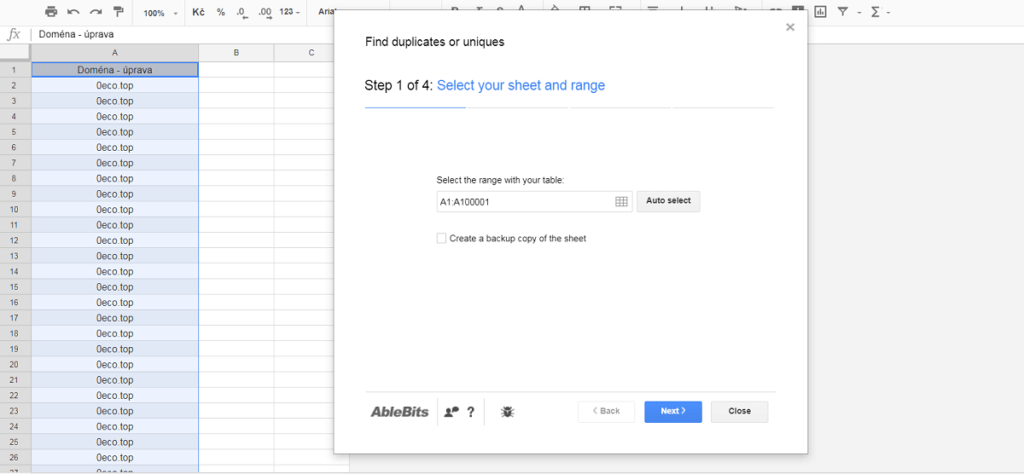Open the bug report icon in dialog
This screenshot has height=474, width=1024.
[x=507, y=411]
